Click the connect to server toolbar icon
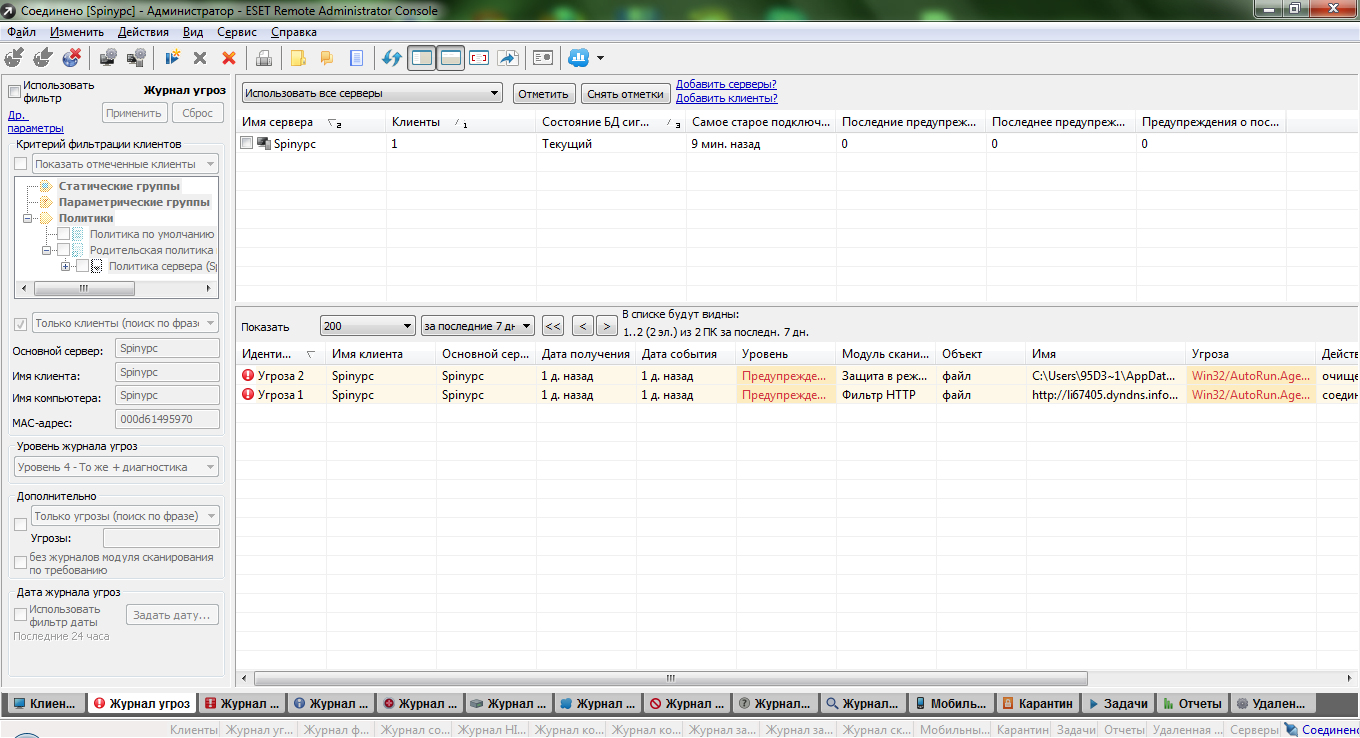 click(x=14, y=58)
